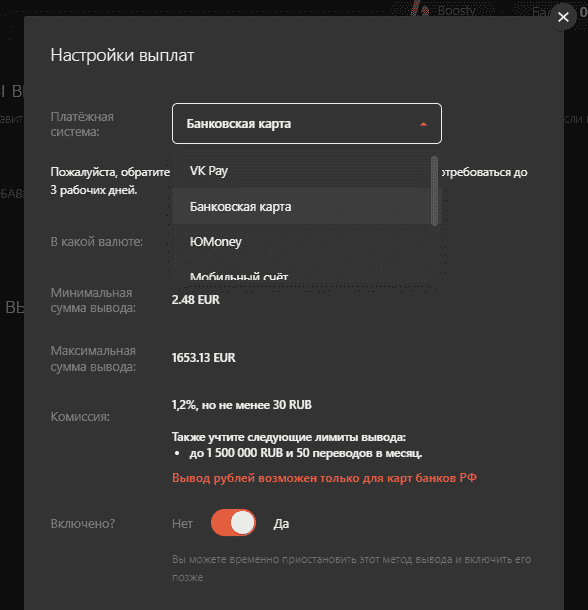The image size is (588, 610).
Task: Click the В какой валюте label
Action: click(97, 242)
